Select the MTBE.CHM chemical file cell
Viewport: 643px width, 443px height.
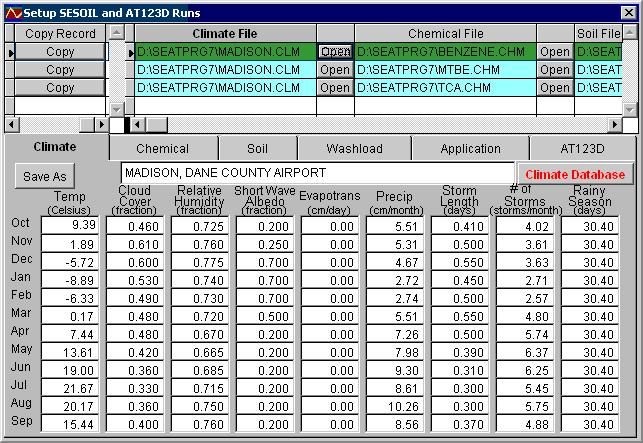(445, 70)
